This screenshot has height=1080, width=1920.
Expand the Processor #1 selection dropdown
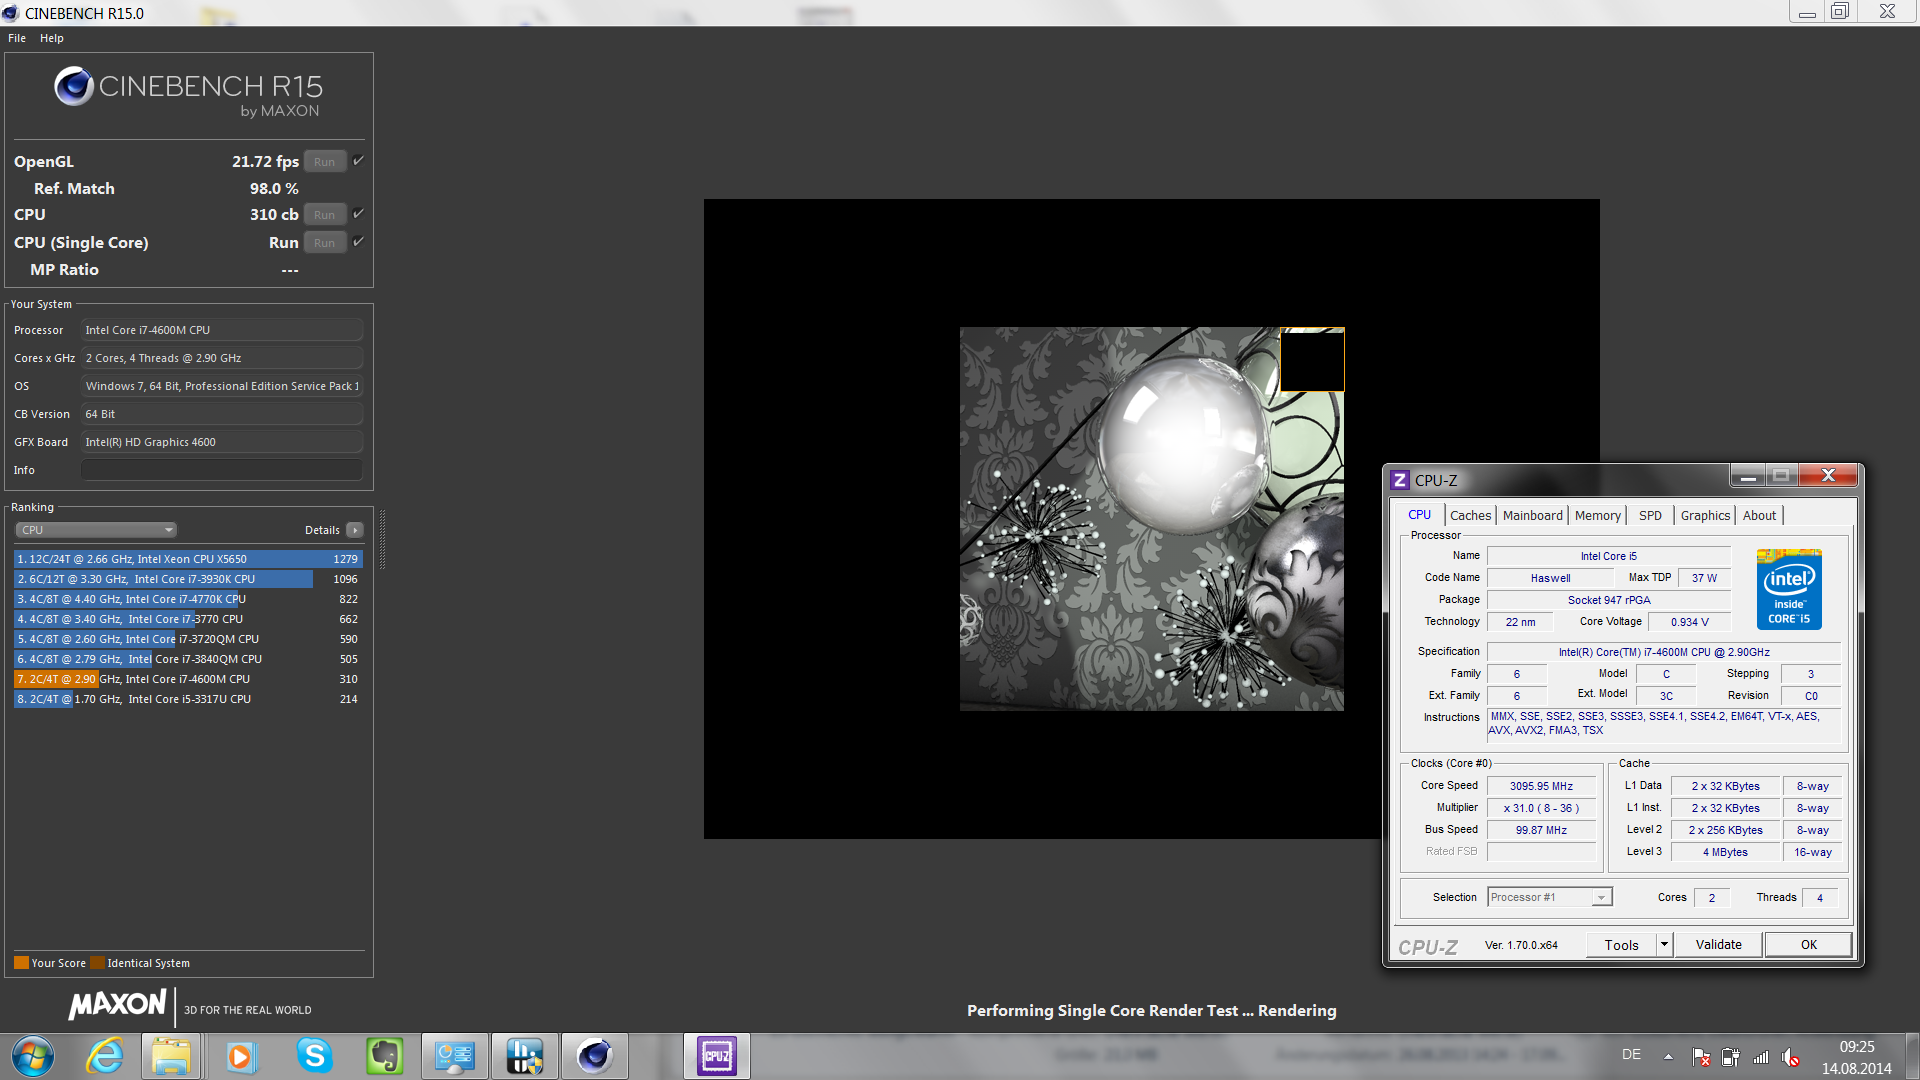1601,897
